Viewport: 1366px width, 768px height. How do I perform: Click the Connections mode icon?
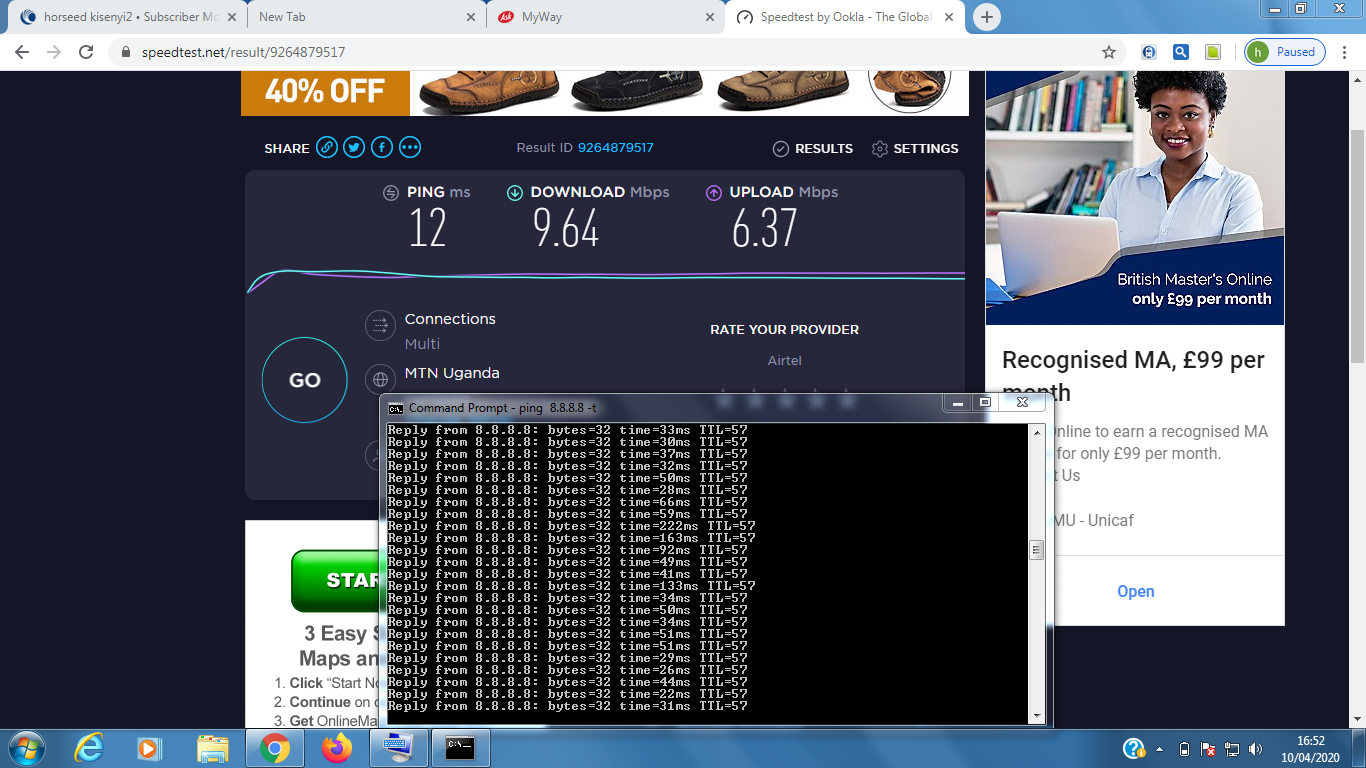380,325
